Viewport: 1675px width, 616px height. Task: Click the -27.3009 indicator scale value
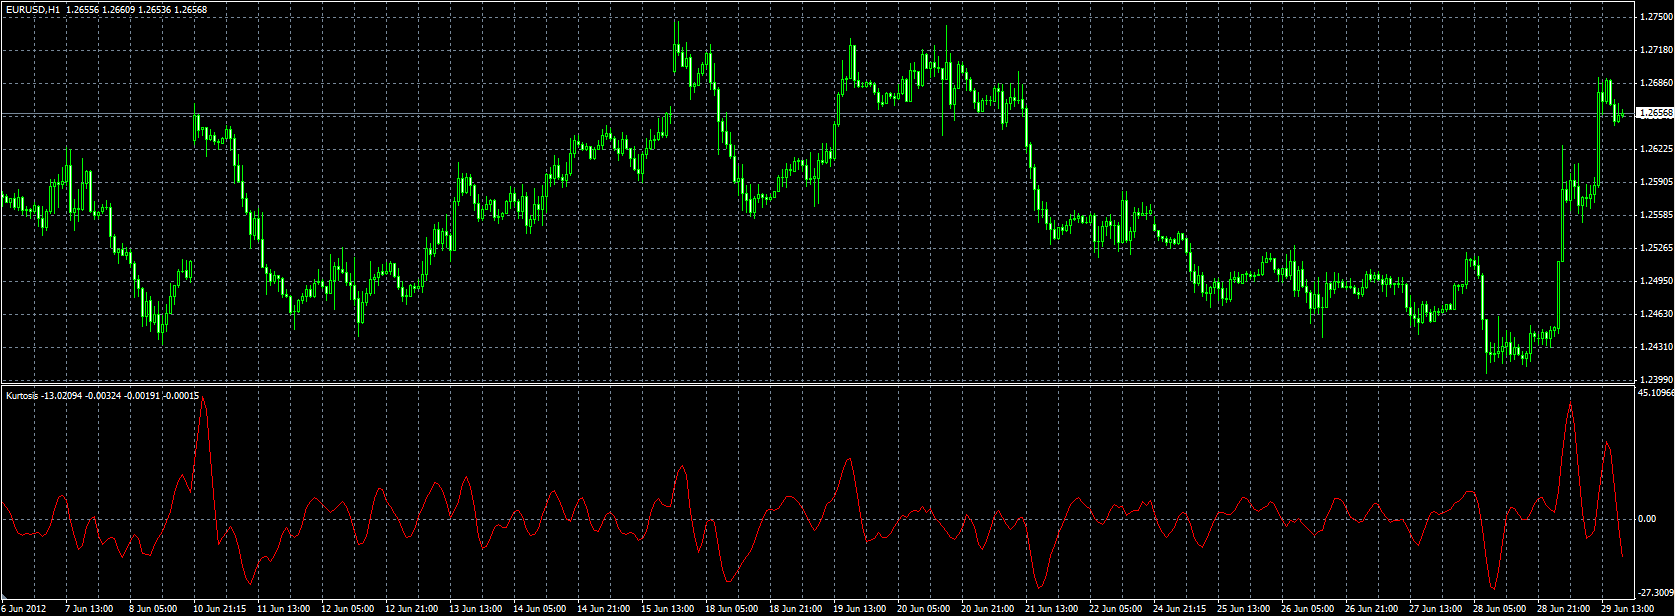pos(1656,593)
